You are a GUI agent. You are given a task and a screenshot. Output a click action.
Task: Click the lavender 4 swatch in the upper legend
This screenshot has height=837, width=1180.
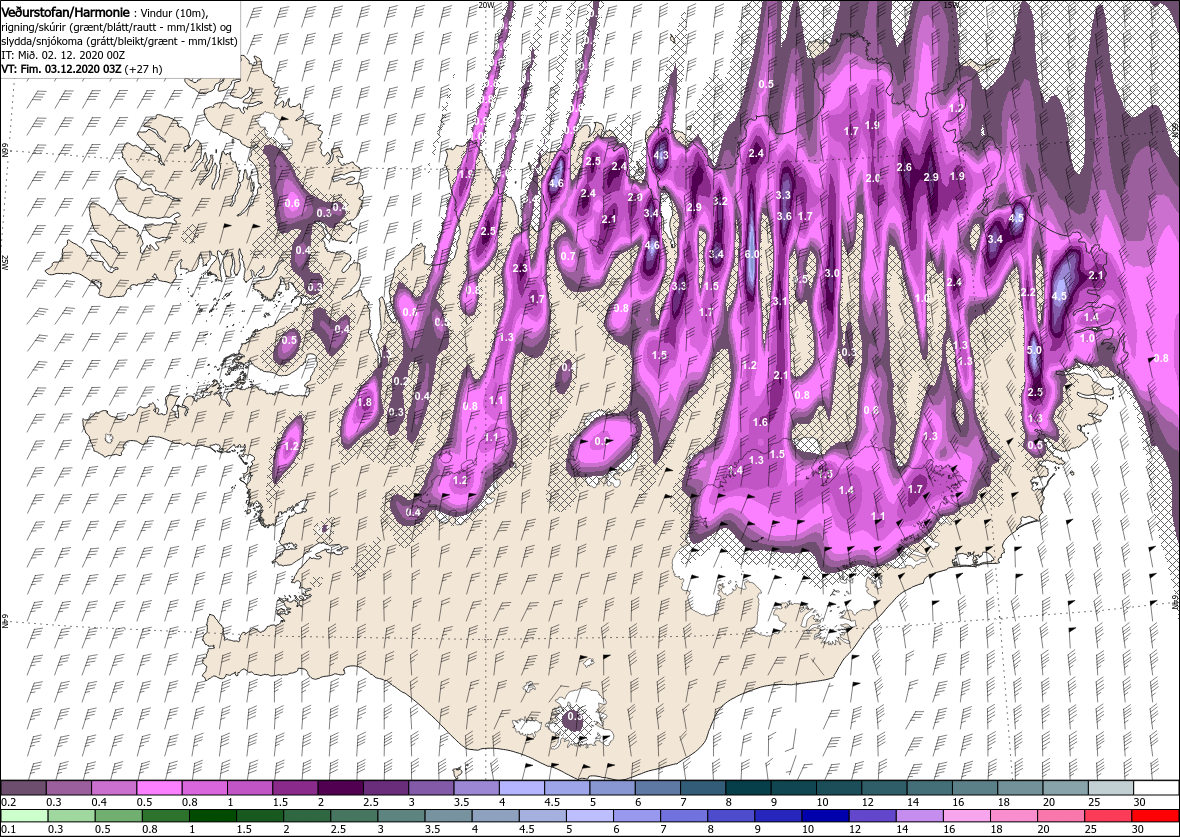point(522,787)
